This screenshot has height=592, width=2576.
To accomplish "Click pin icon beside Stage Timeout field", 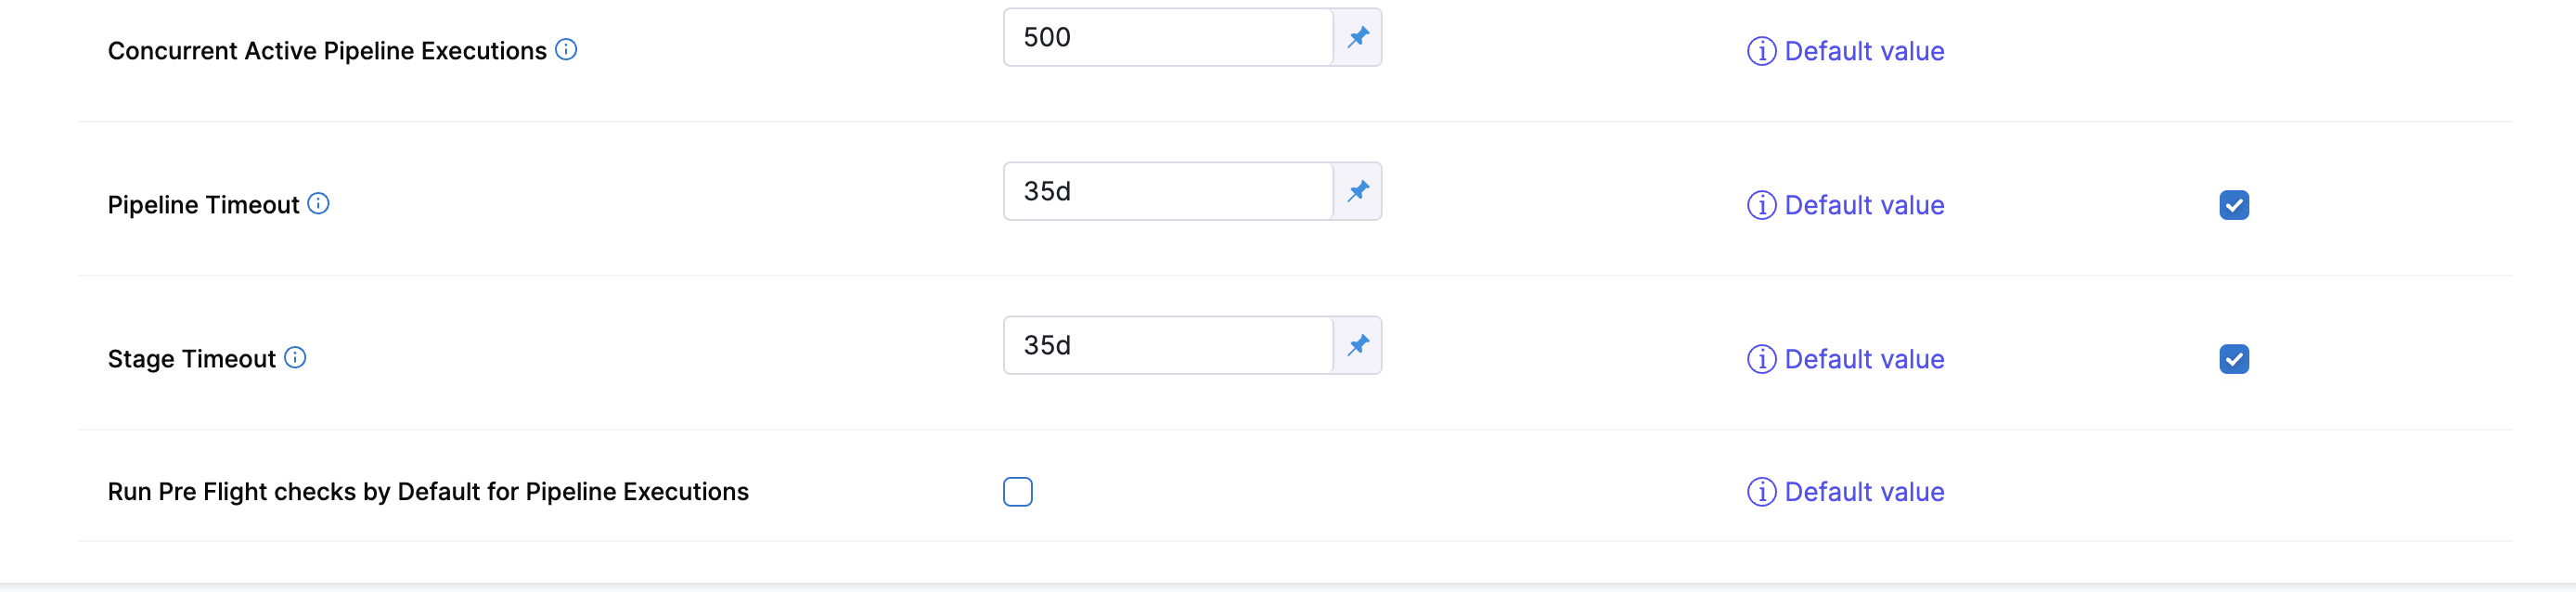I will click(x=1357, y=346).
